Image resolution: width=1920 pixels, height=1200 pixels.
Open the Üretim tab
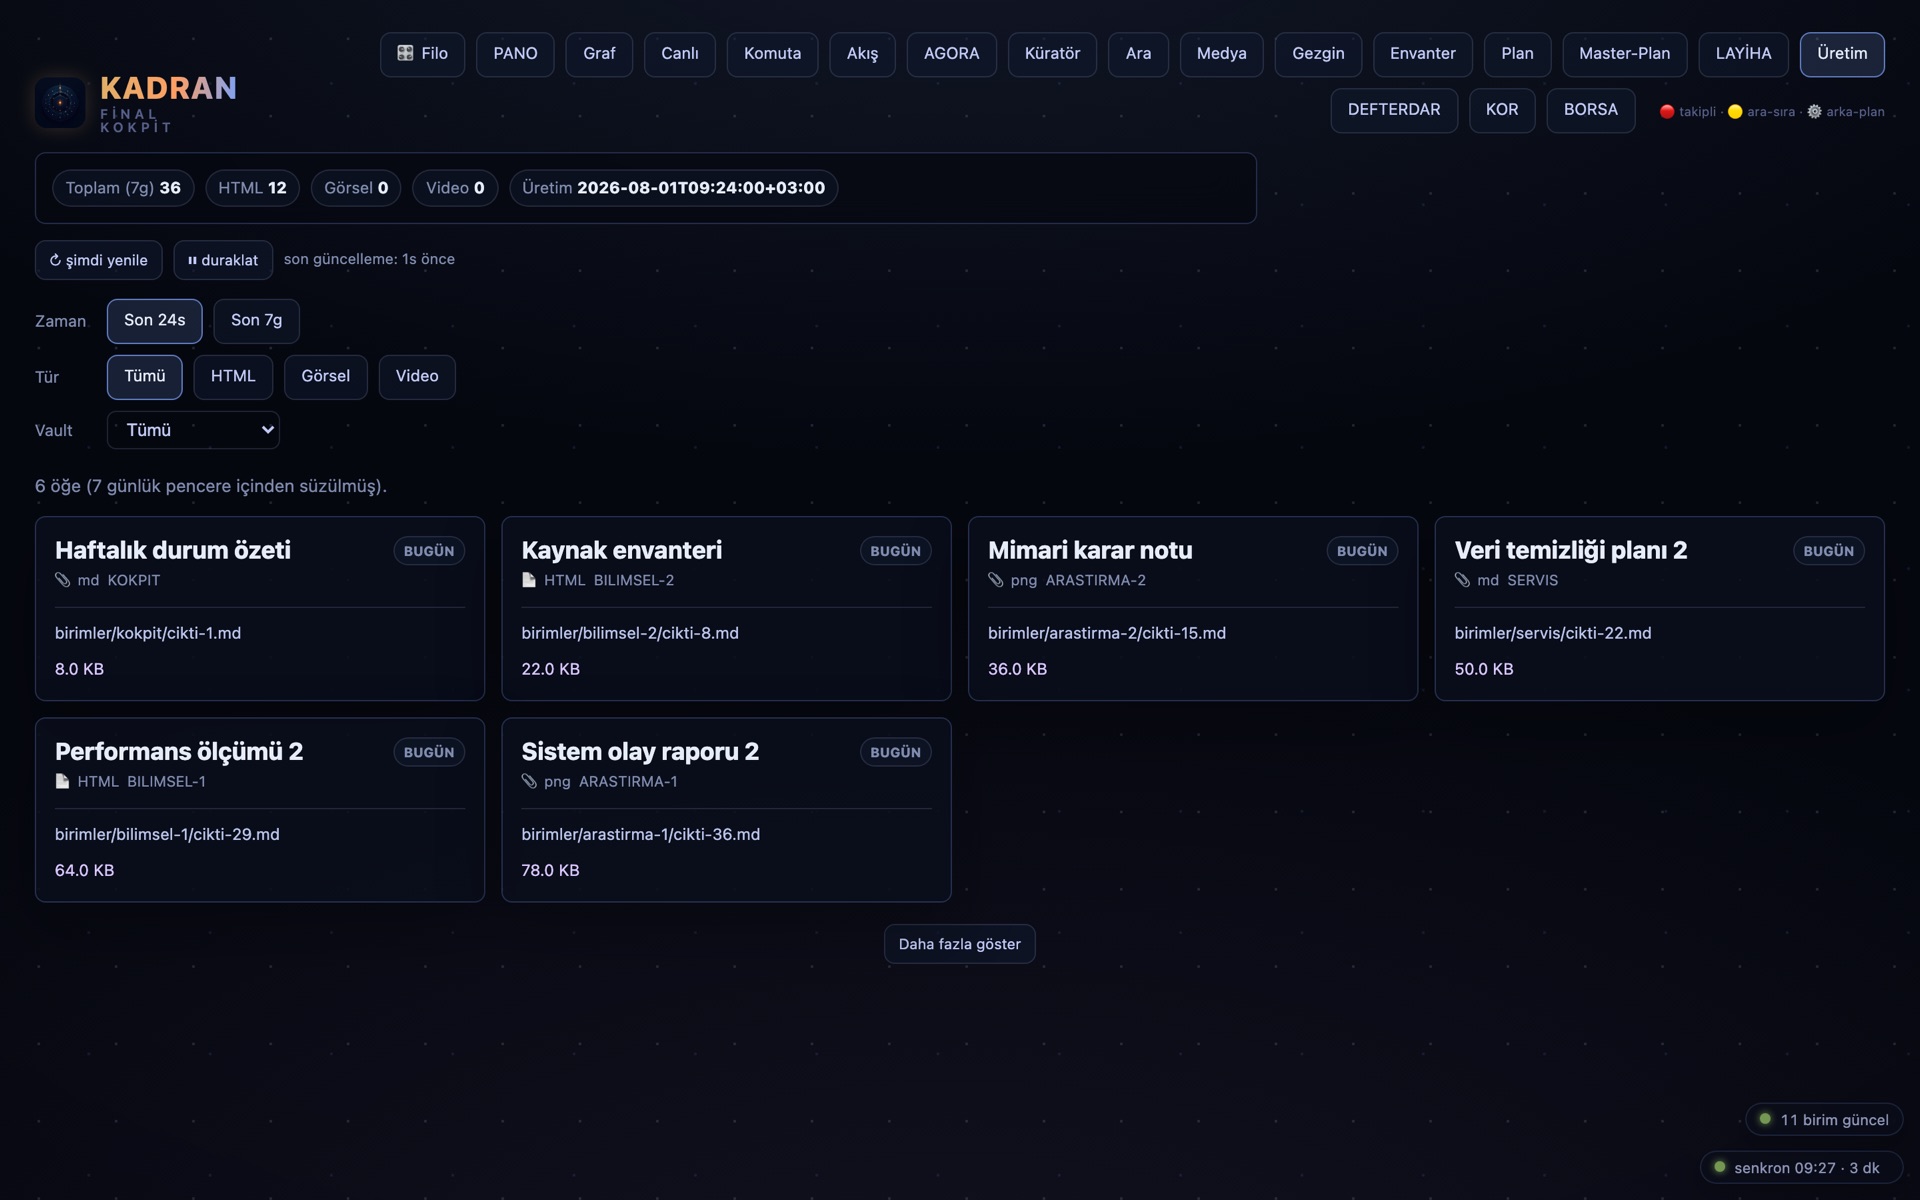pos(1842,54)
